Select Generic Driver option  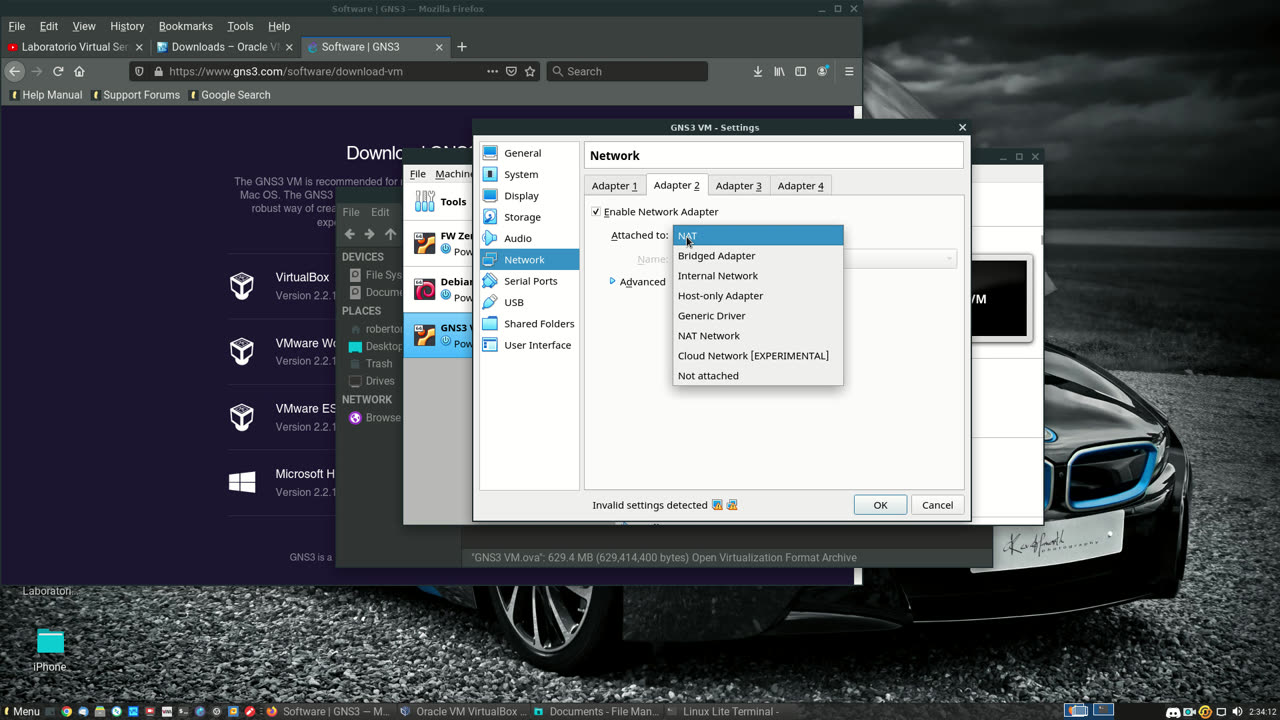point(758,316)
